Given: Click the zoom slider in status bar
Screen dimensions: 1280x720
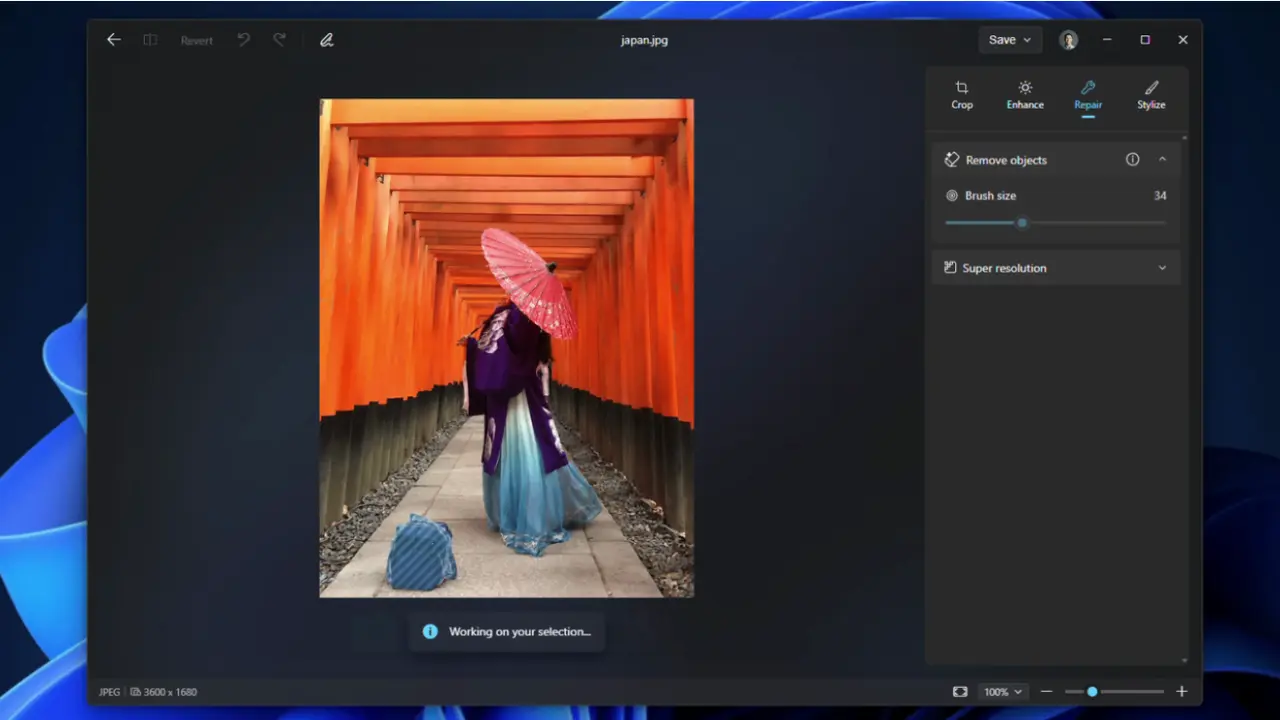Looking at the screenshot, I should [x=1114, y=691].
